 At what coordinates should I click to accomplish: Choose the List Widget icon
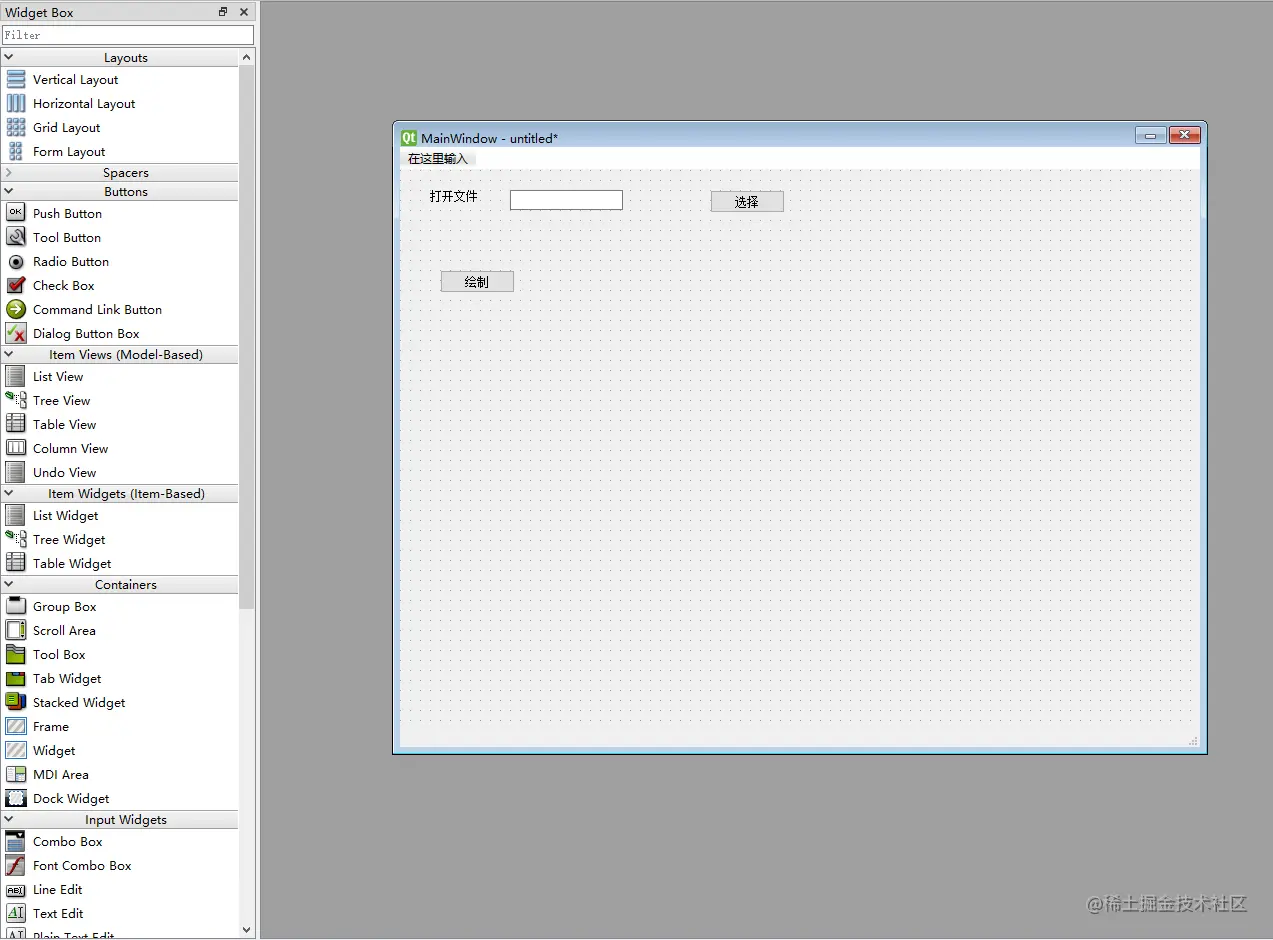tap(16, 516)
